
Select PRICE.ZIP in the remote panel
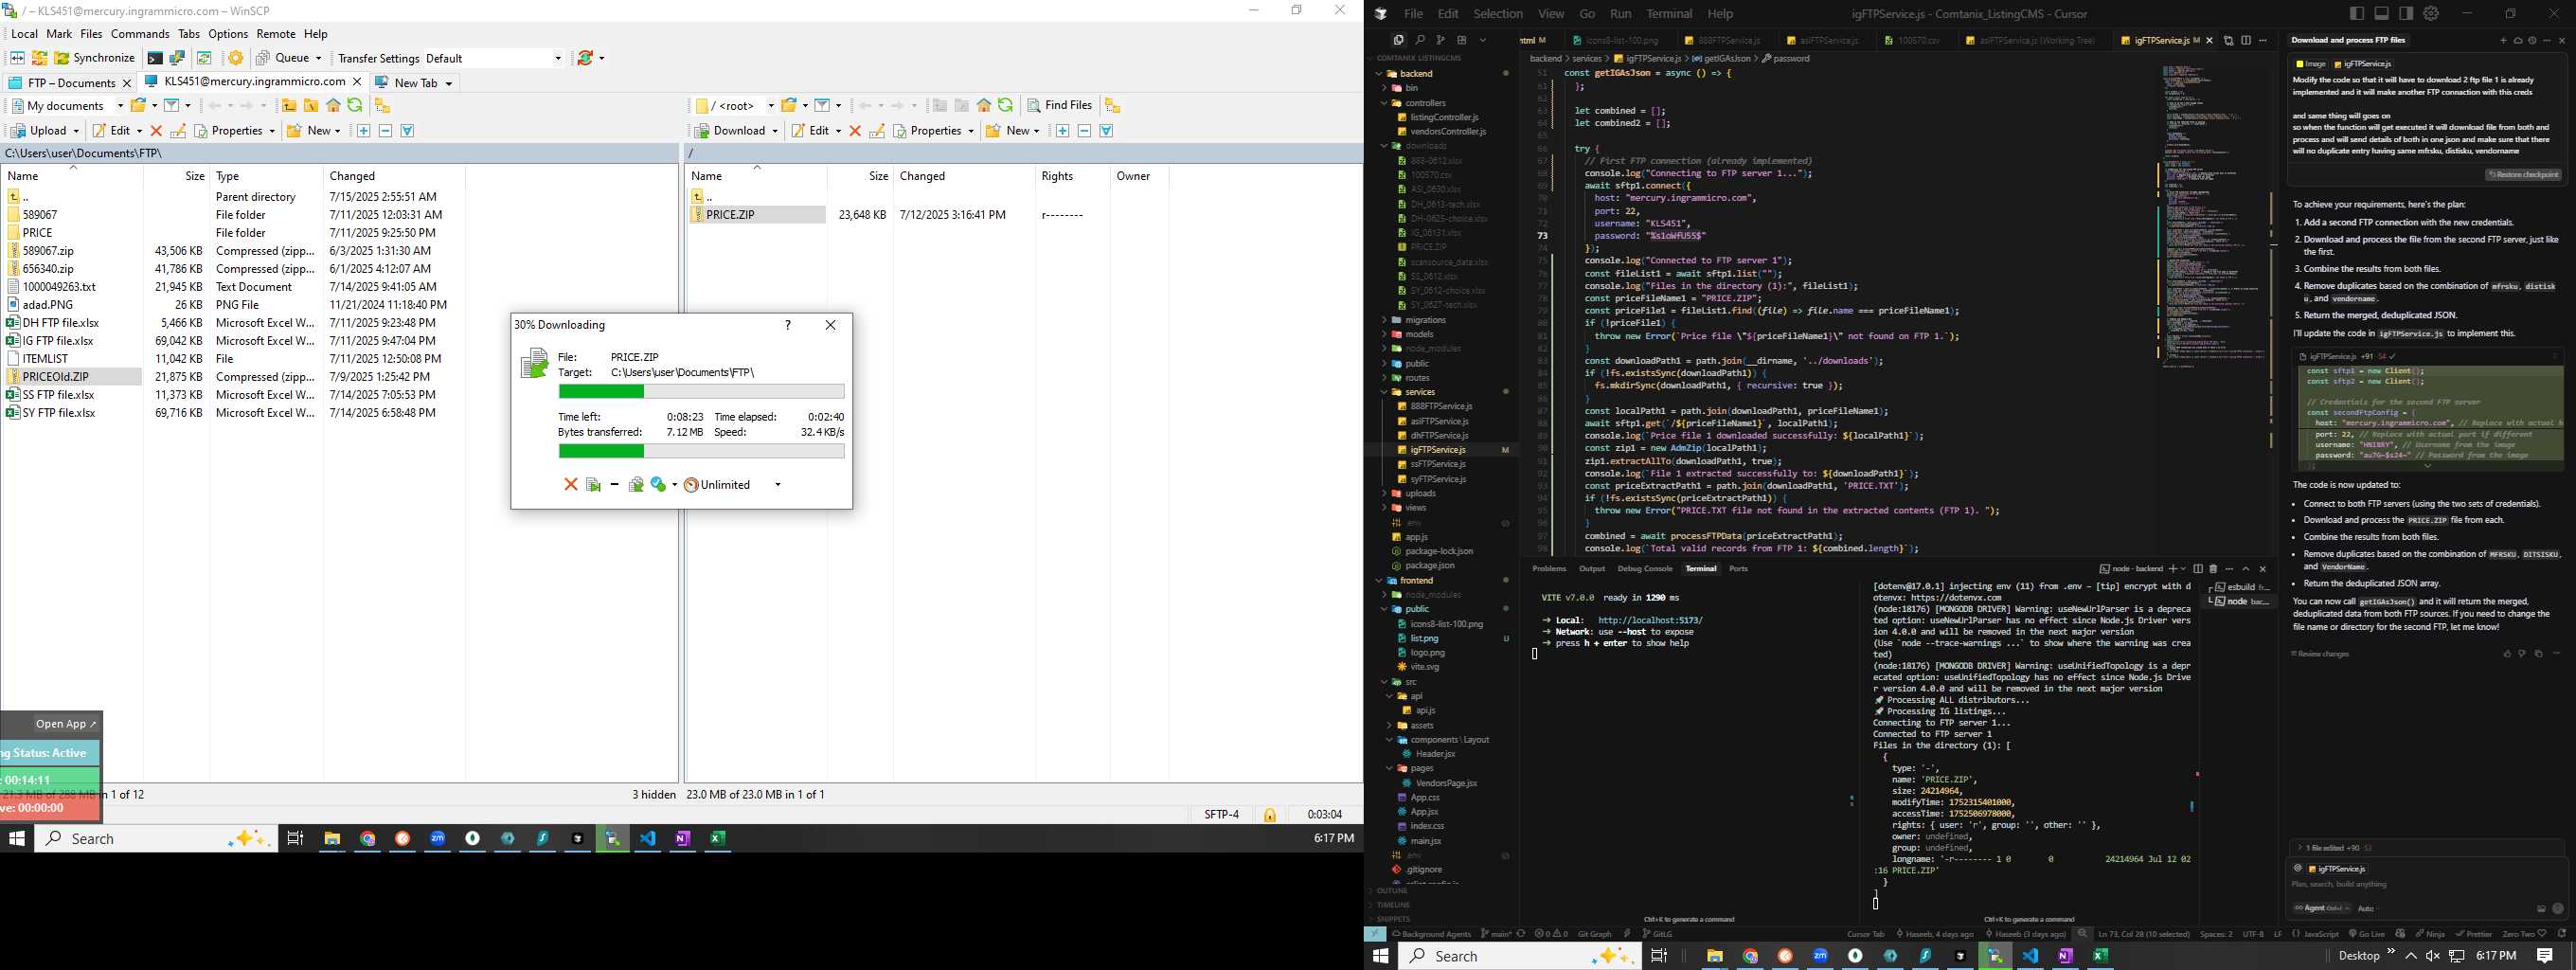click(757, 215)
